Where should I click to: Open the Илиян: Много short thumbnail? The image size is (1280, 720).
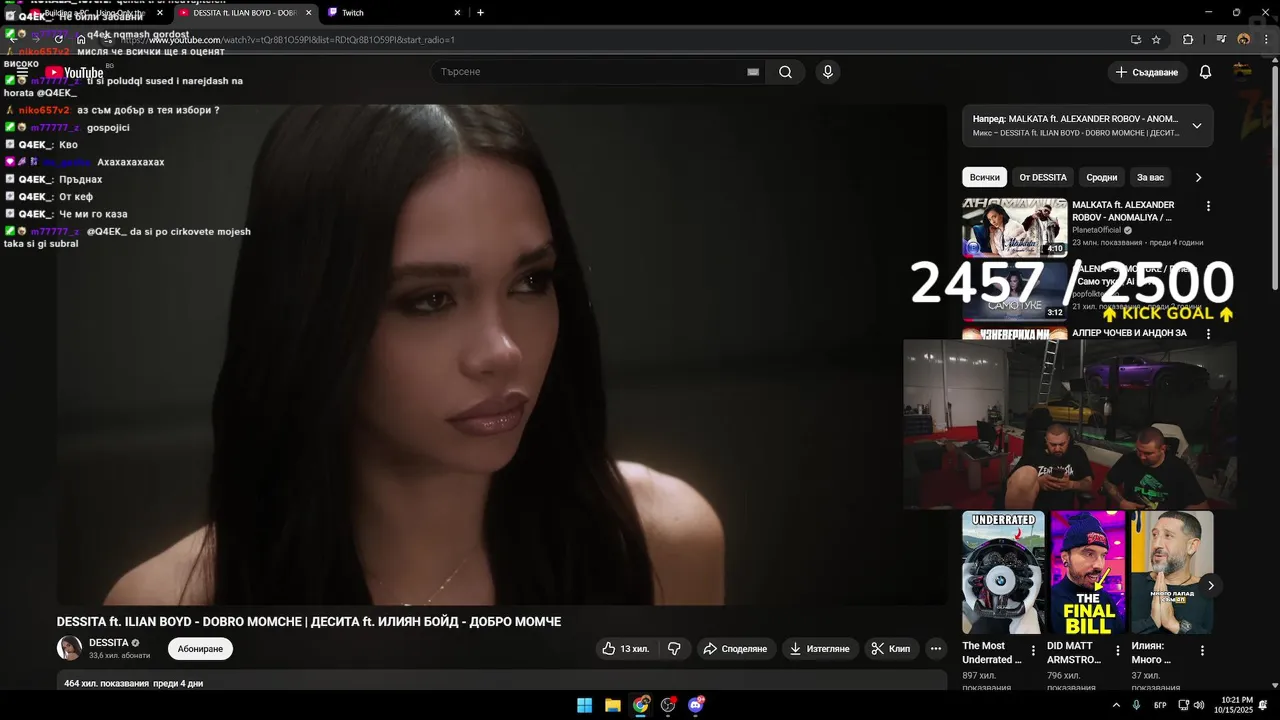pyautogui.click(x=1172, y=572)
